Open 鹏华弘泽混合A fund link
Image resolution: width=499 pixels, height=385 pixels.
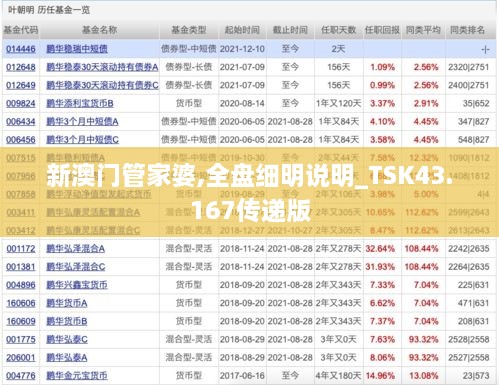(x=75, y=249)
